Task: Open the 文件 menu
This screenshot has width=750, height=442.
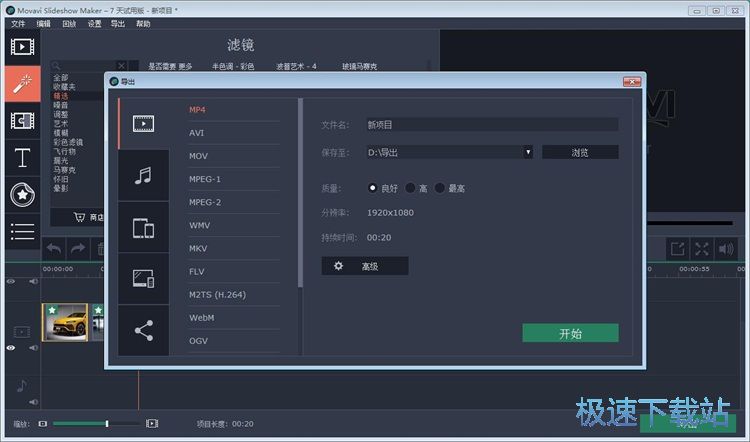Action: (18, 23)
